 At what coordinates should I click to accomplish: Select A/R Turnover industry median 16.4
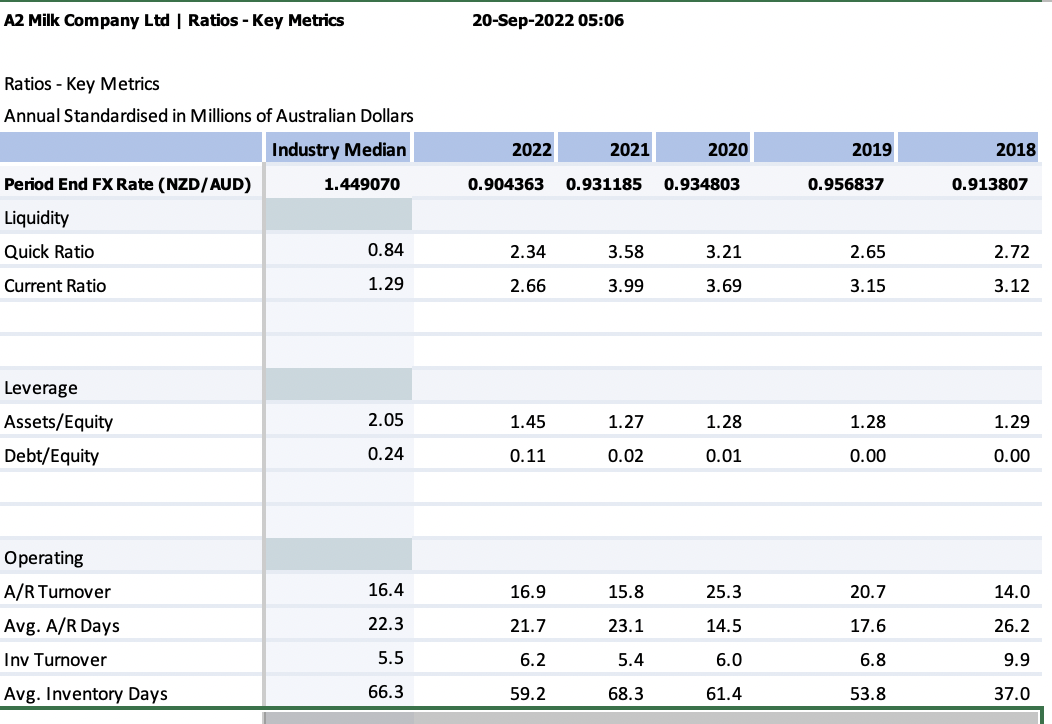pyautogui.click(x=386, y=590)
